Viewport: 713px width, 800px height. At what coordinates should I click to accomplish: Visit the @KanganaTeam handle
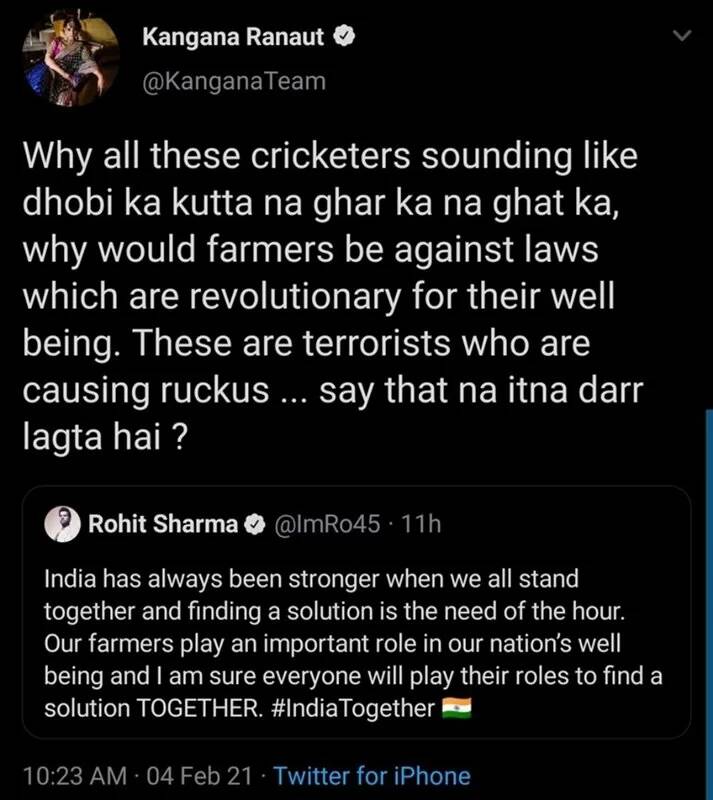(235, 81)
